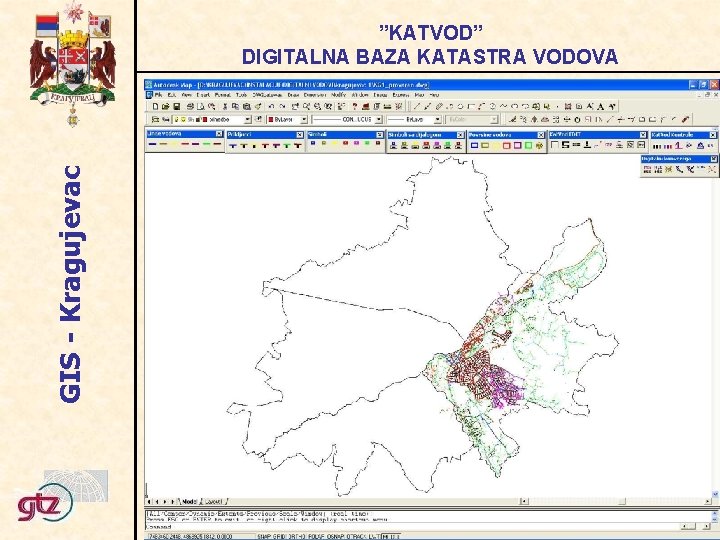The image size is (720, 540).
Task: Click the blue computer symbol icon
Action: (x=393, y=145)
